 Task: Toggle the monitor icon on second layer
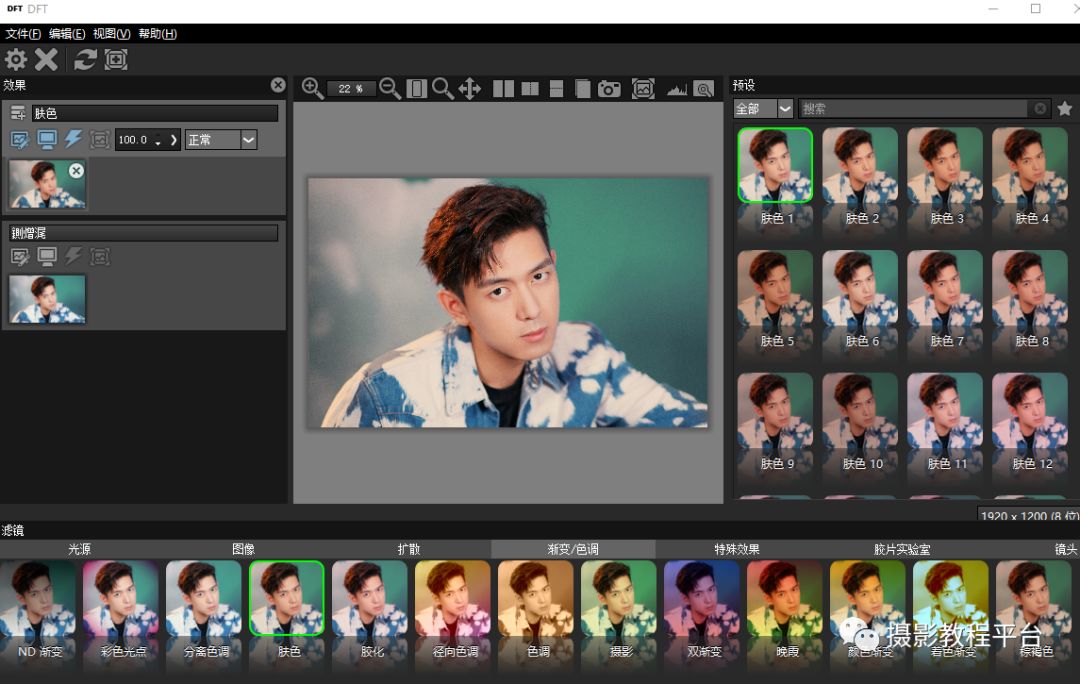(x=47, y=257)
